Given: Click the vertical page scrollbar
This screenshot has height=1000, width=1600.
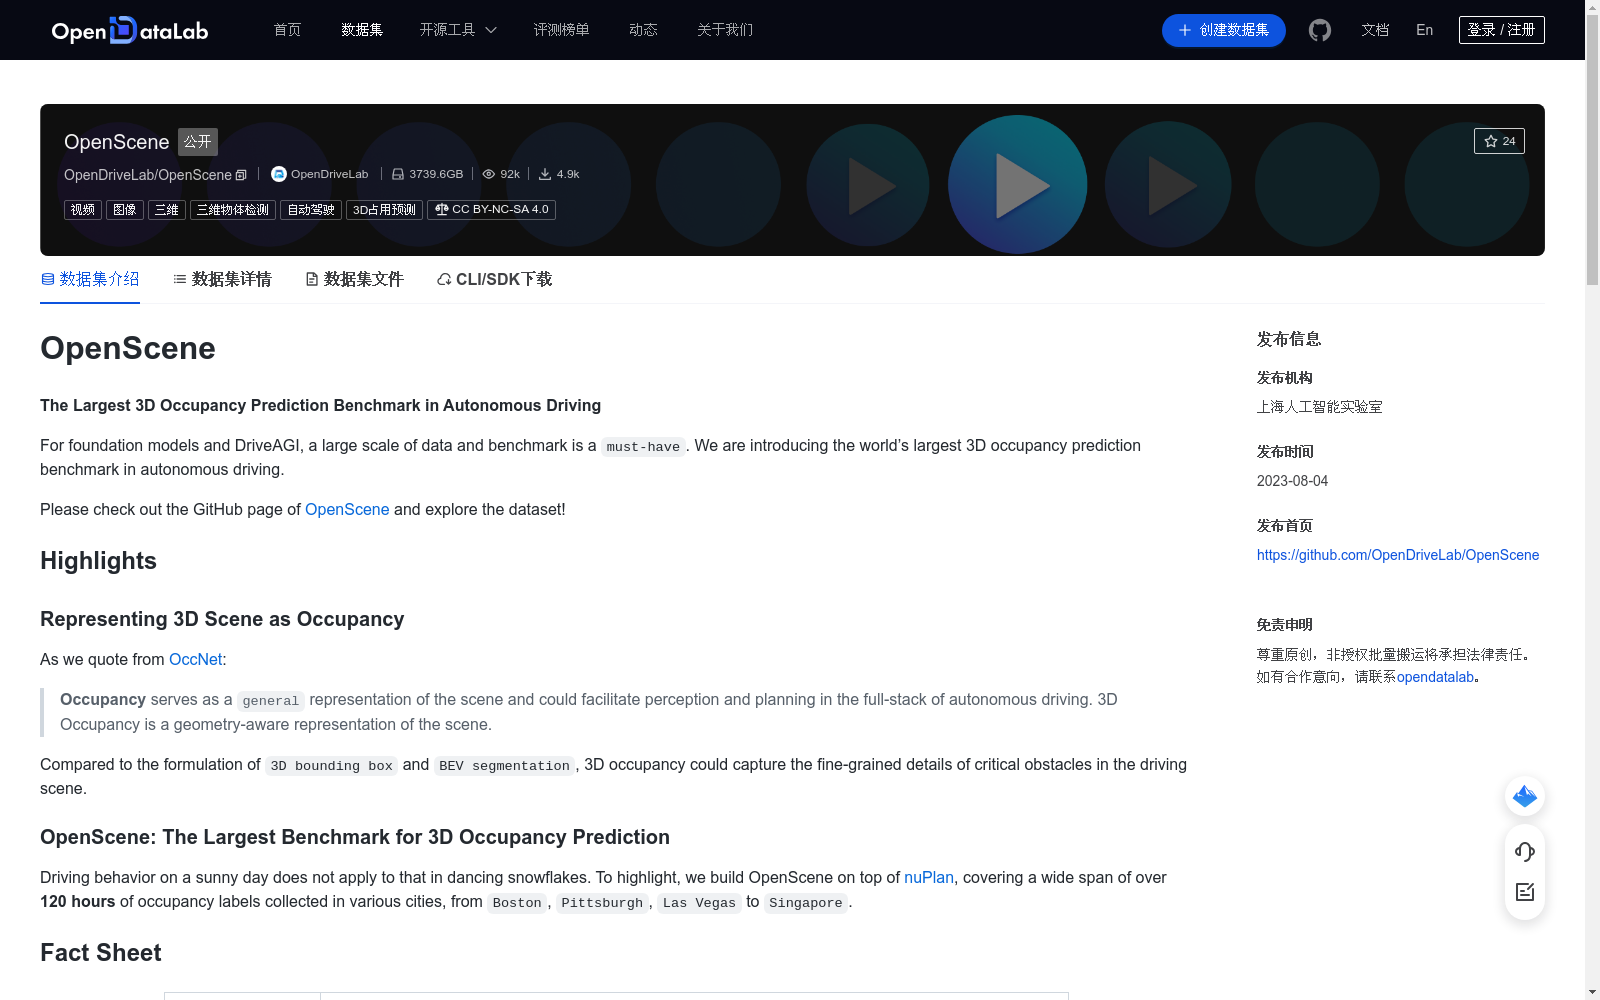Looking at the screenshot, I should click(1592, 150).
